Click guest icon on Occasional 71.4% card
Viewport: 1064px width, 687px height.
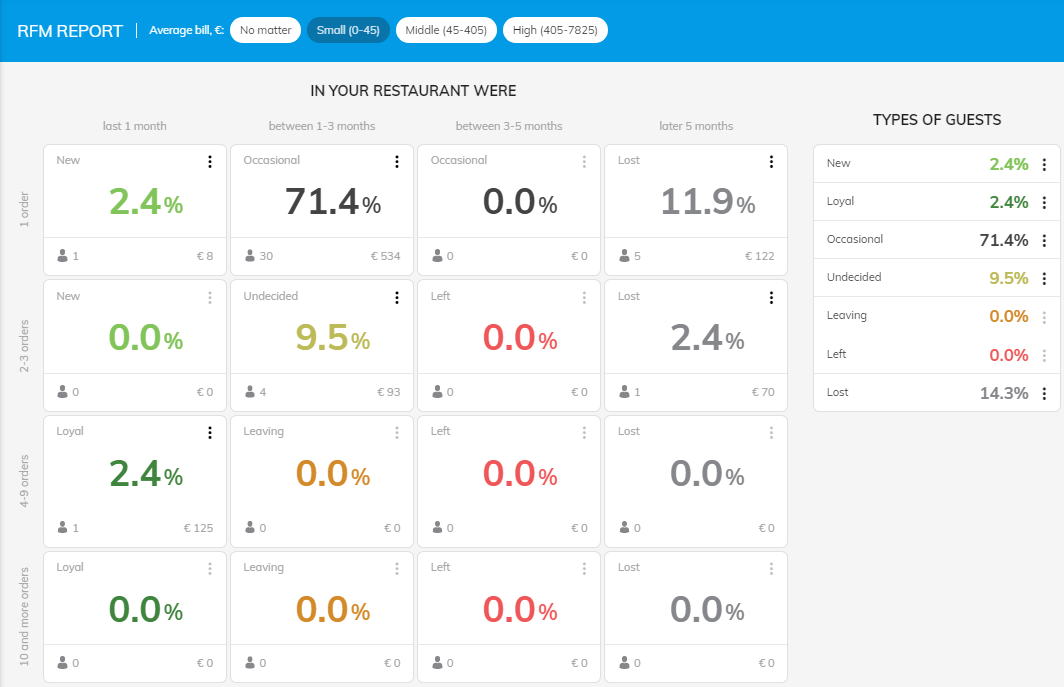click(x=250, y=257)
